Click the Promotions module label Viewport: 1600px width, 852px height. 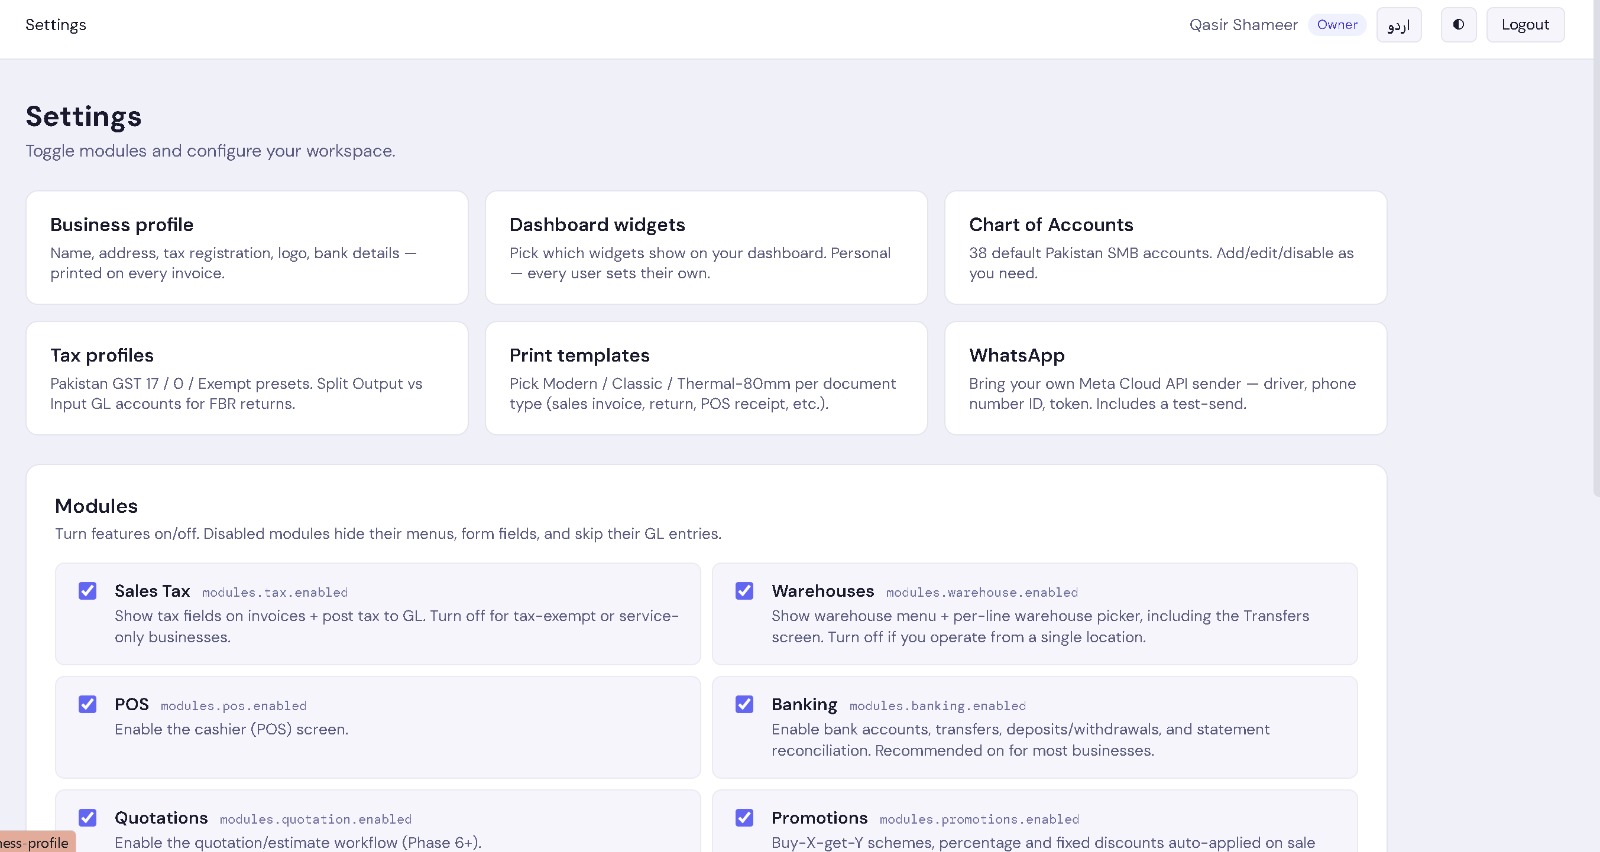pyautogui.click(x=820, y=818)
